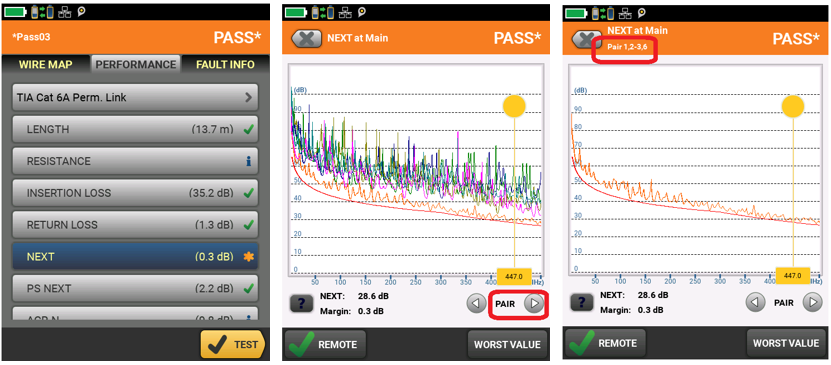Expand TIA Cat 6A Perm. Link chevron

(x=249, y=97)
